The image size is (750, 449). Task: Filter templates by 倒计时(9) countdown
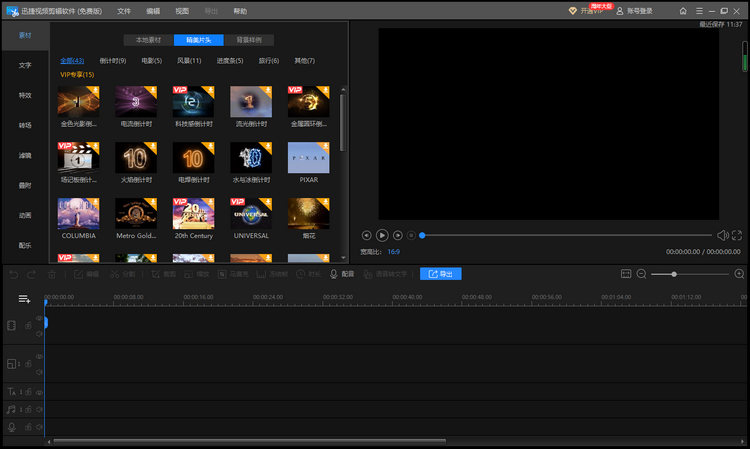tap(113, 61)
